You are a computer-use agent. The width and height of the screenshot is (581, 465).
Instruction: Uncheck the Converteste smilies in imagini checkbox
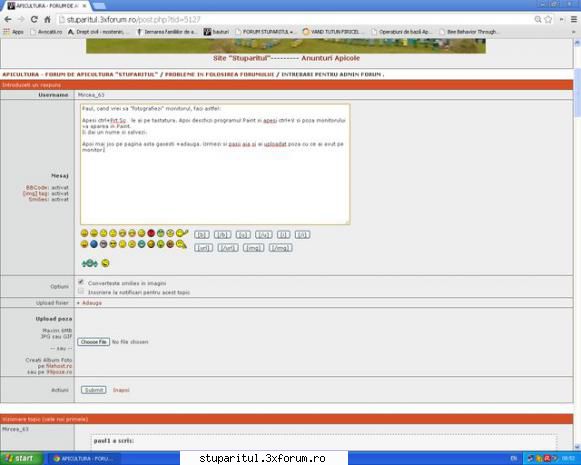[x=81, y=282]
